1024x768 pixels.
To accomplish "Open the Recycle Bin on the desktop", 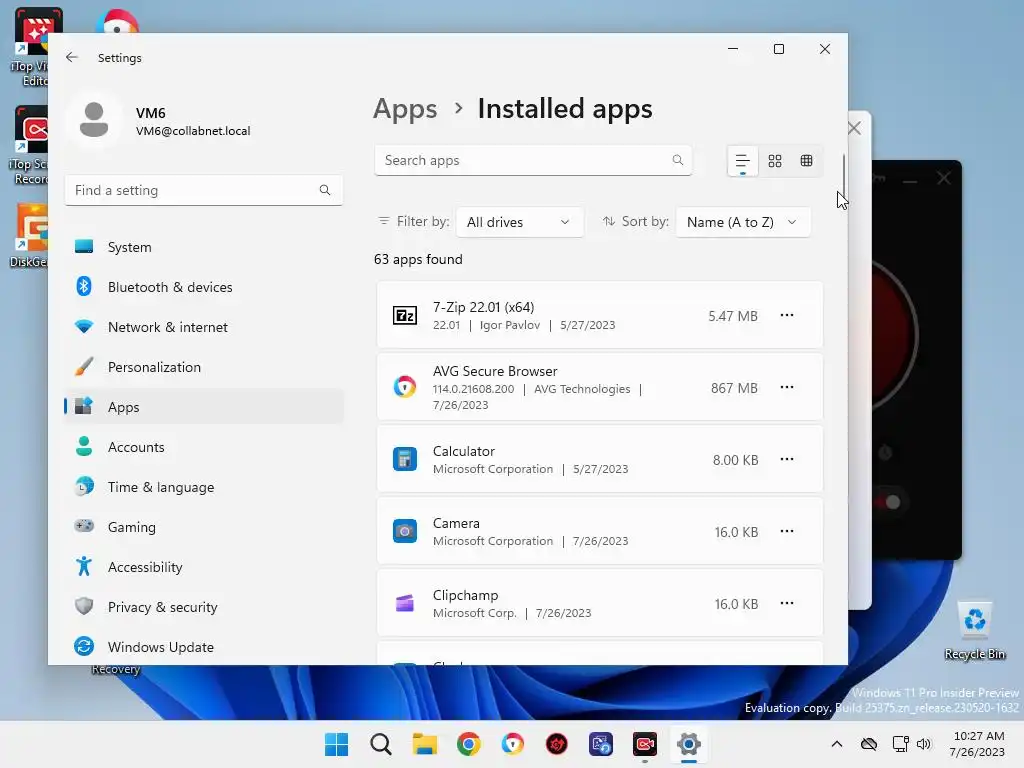I will 974,630.
